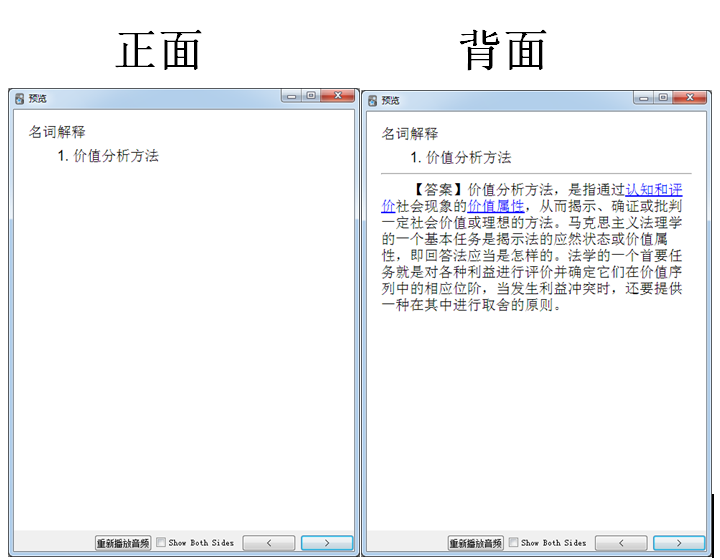
Task: Click replay audio button in right preview window
Action: tap(475, 543)
